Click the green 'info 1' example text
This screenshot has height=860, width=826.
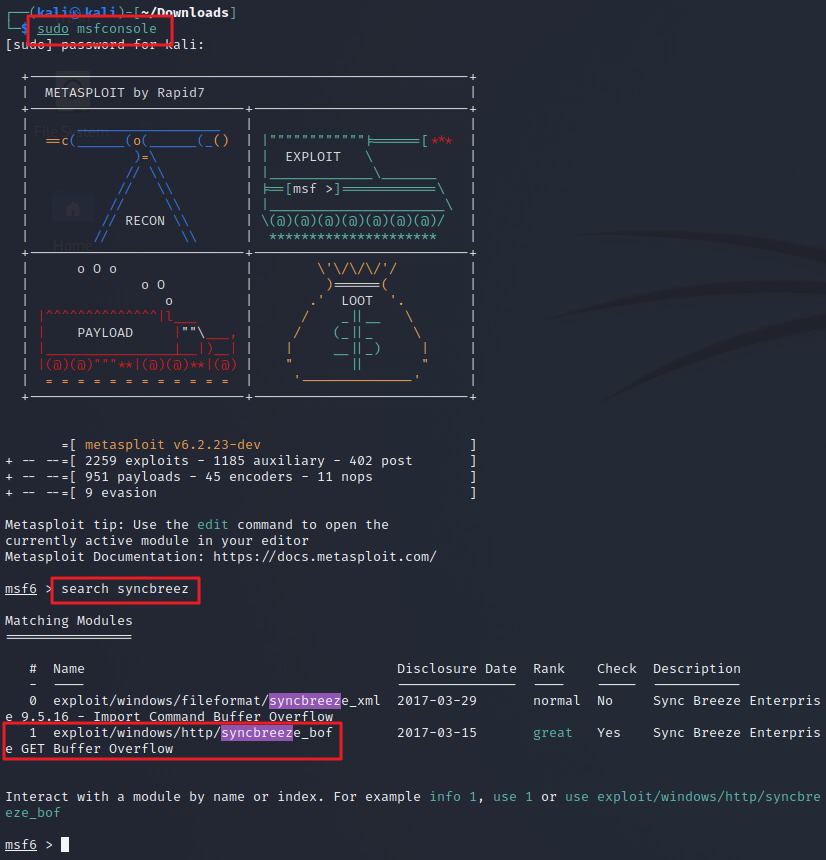[452, 797]
